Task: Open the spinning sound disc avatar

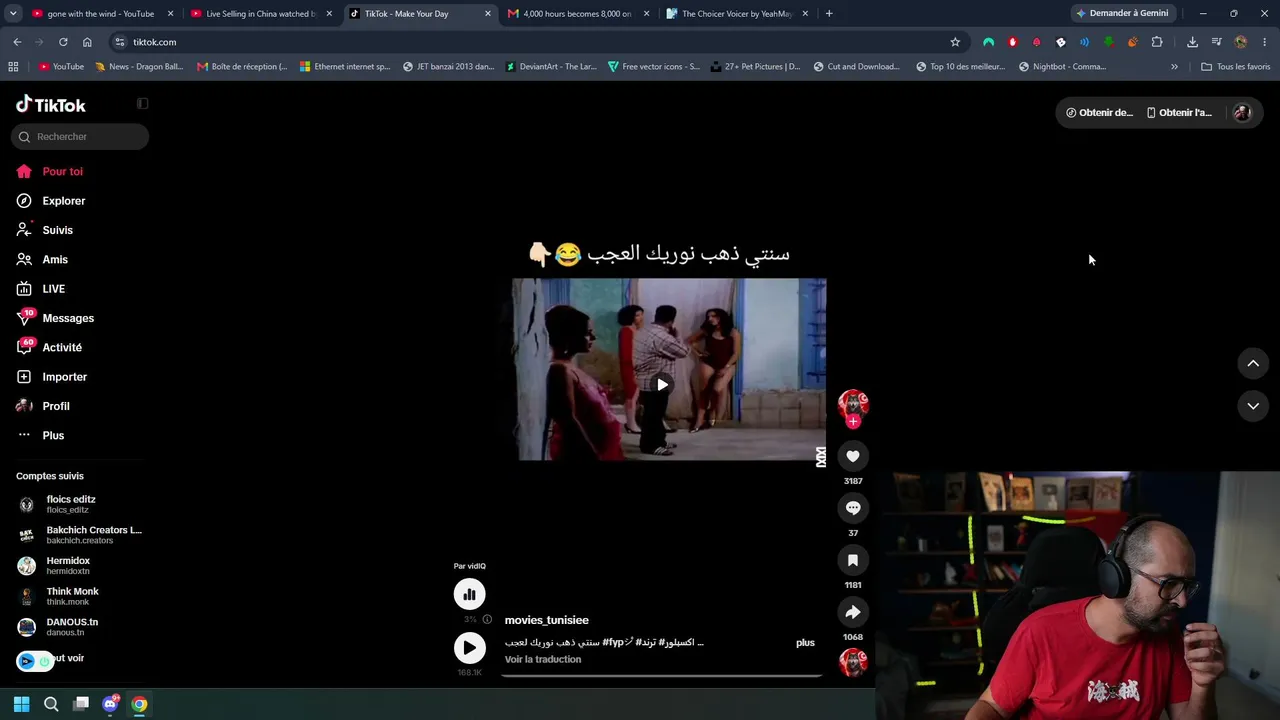Action: [853, 662]
